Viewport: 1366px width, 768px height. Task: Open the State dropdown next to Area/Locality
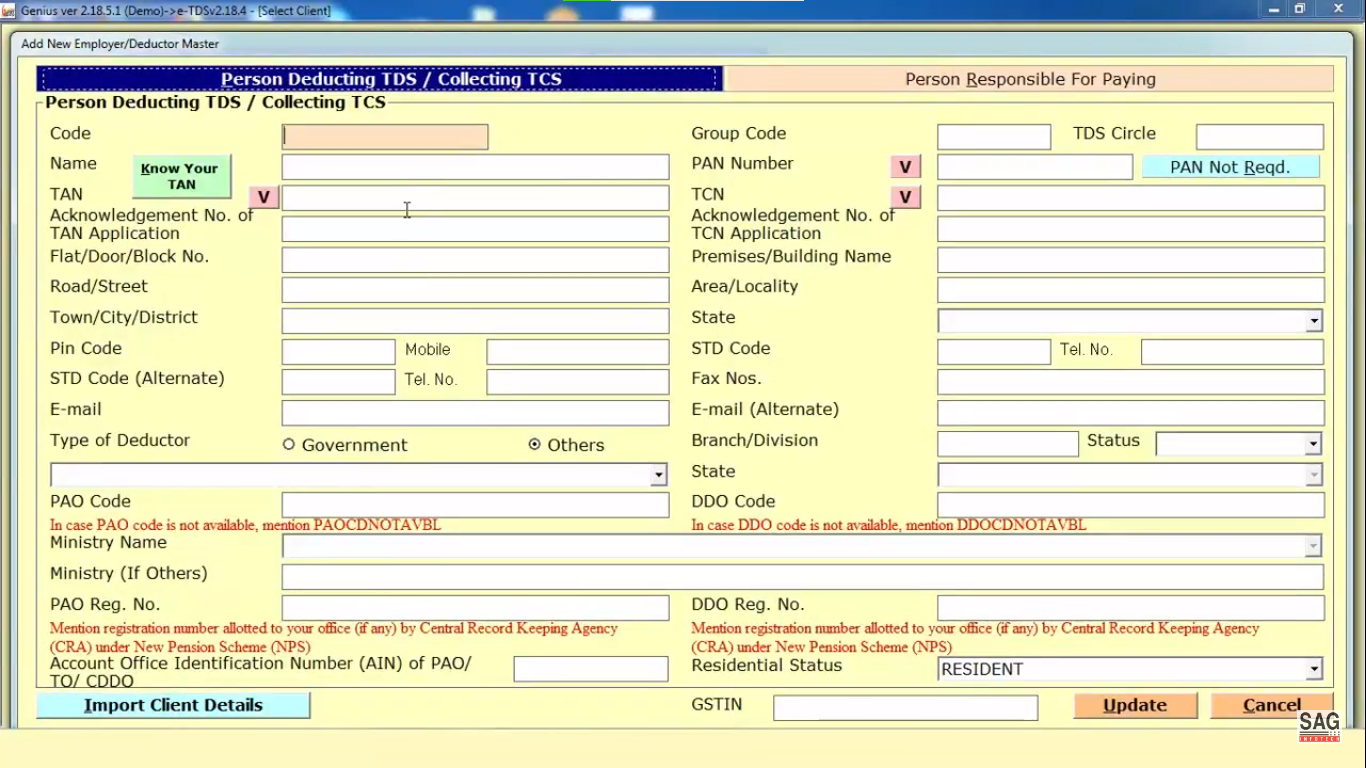(1314, 320)
